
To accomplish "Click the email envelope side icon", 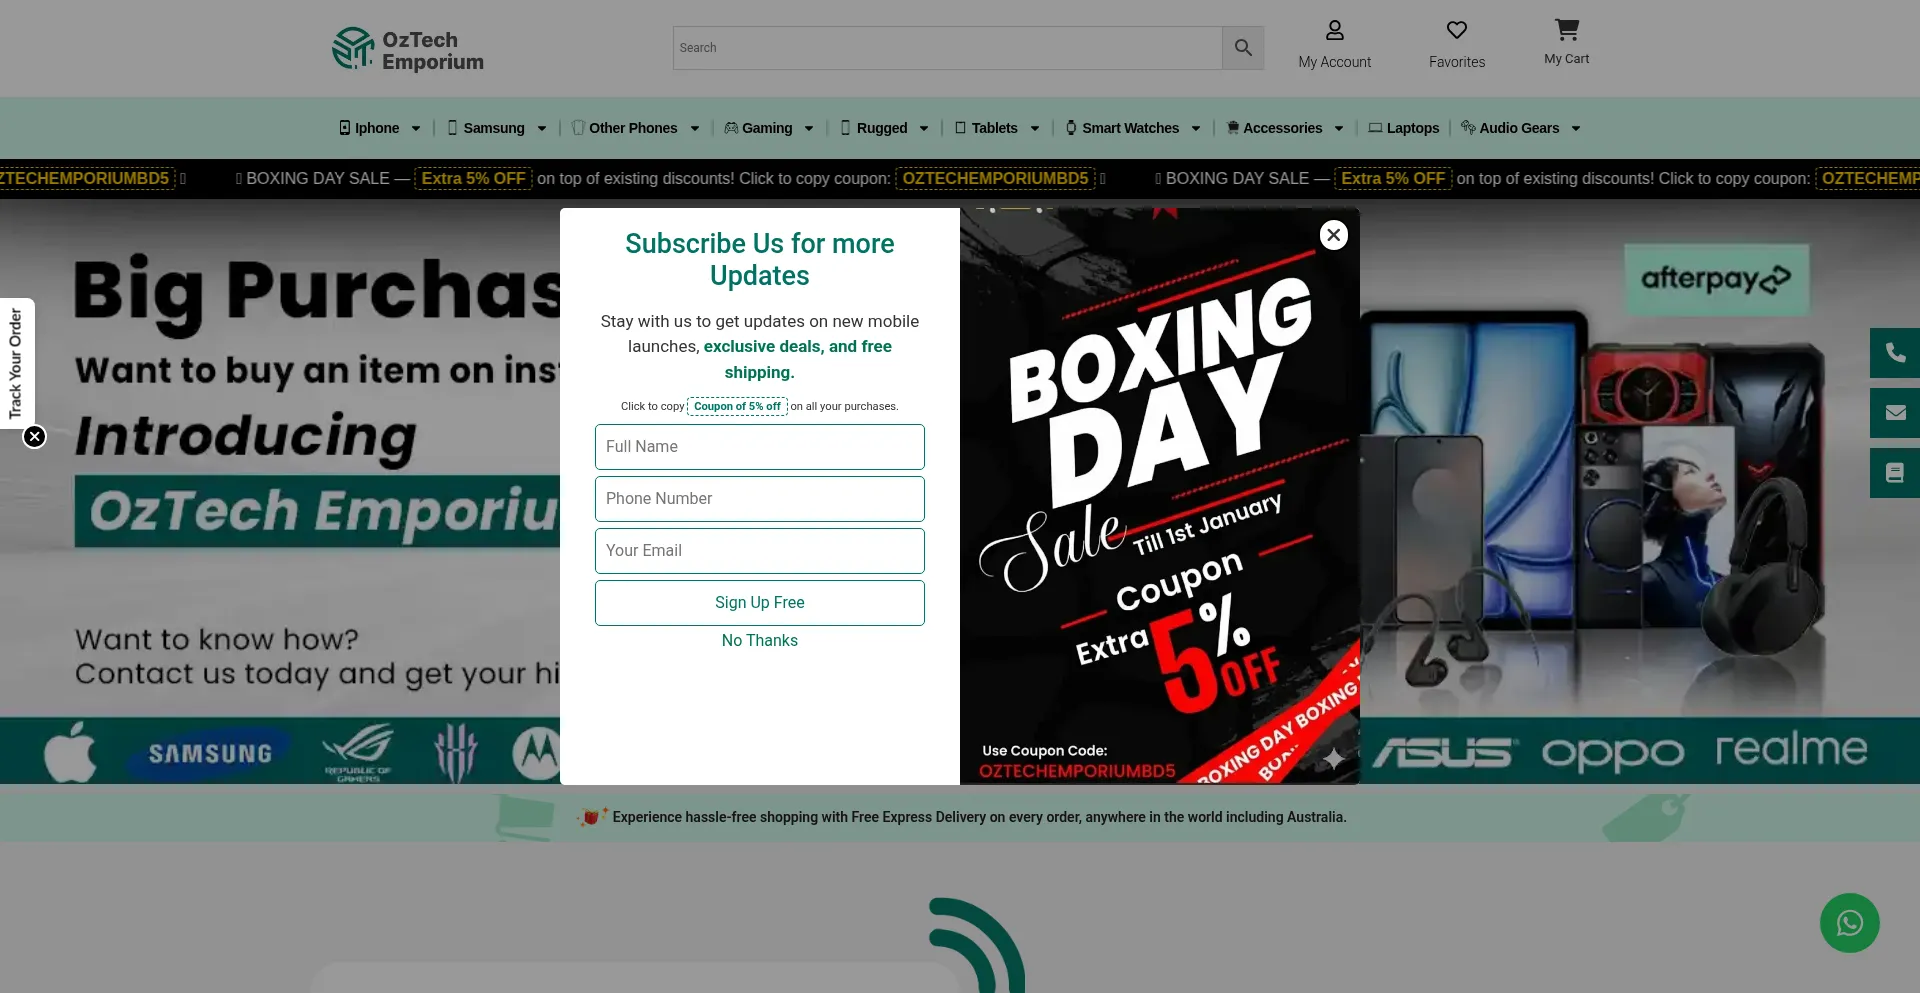I will pyautogui.click(x=1894, y=413).
